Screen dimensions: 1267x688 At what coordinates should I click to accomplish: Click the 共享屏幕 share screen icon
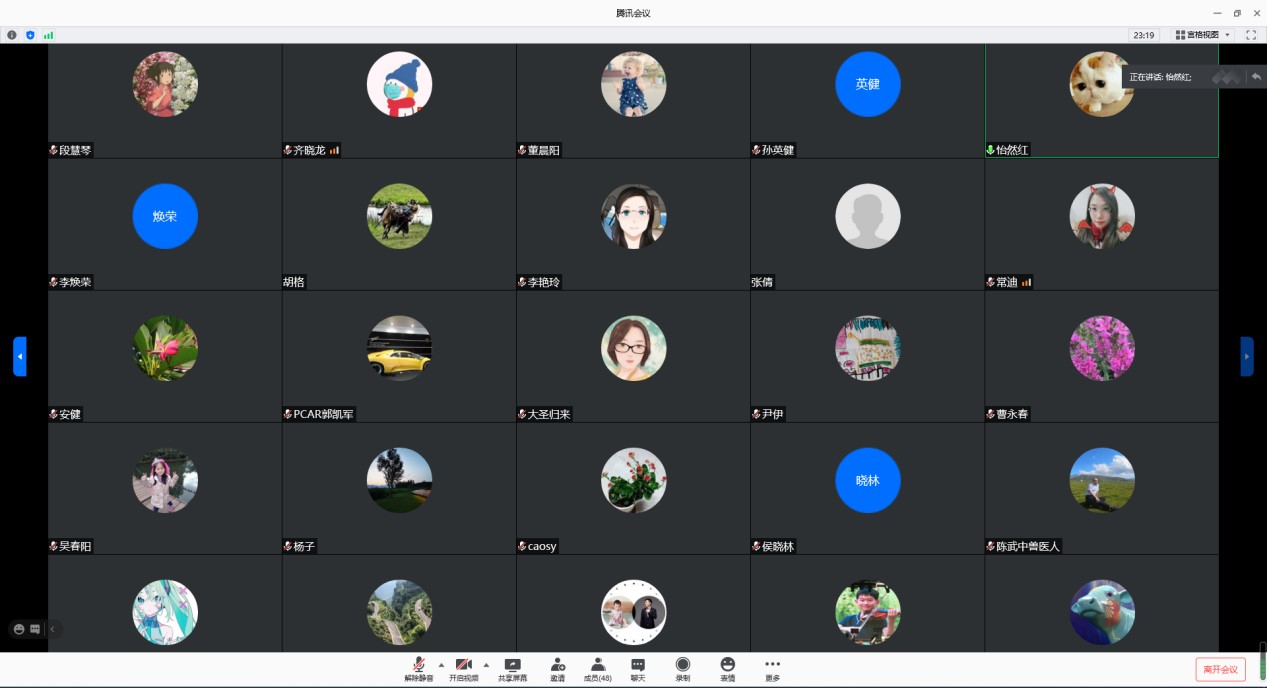coord(512,665)
